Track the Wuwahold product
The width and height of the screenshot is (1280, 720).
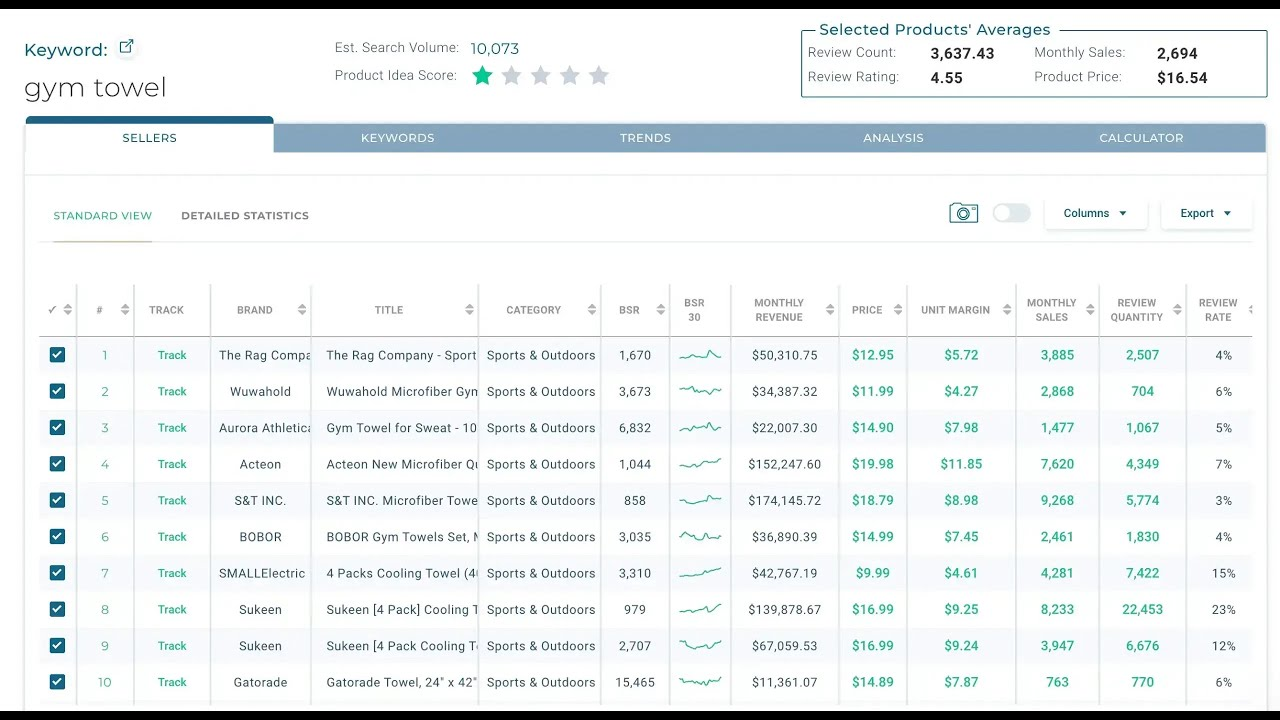172,391
